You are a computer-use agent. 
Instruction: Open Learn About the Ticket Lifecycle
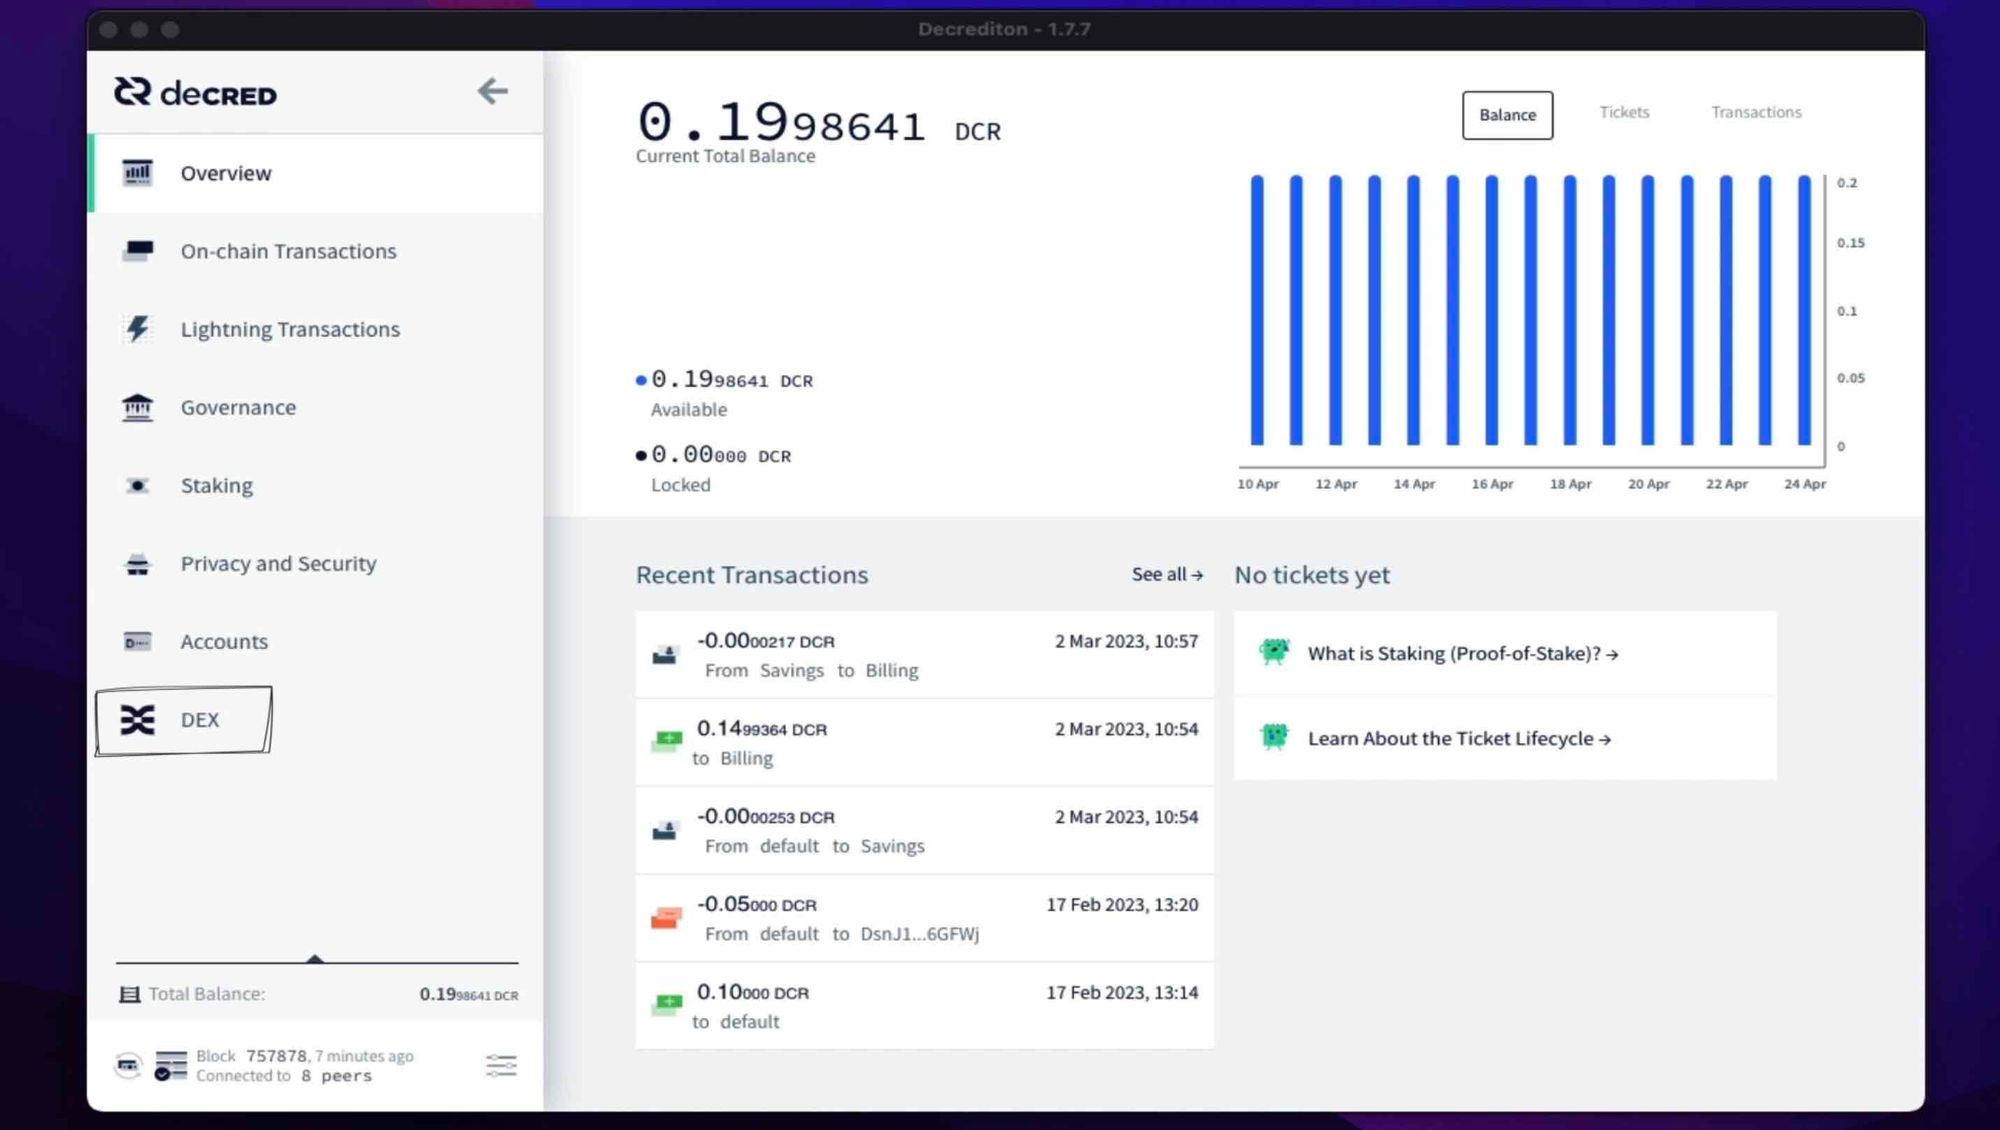coord(1459,738)
